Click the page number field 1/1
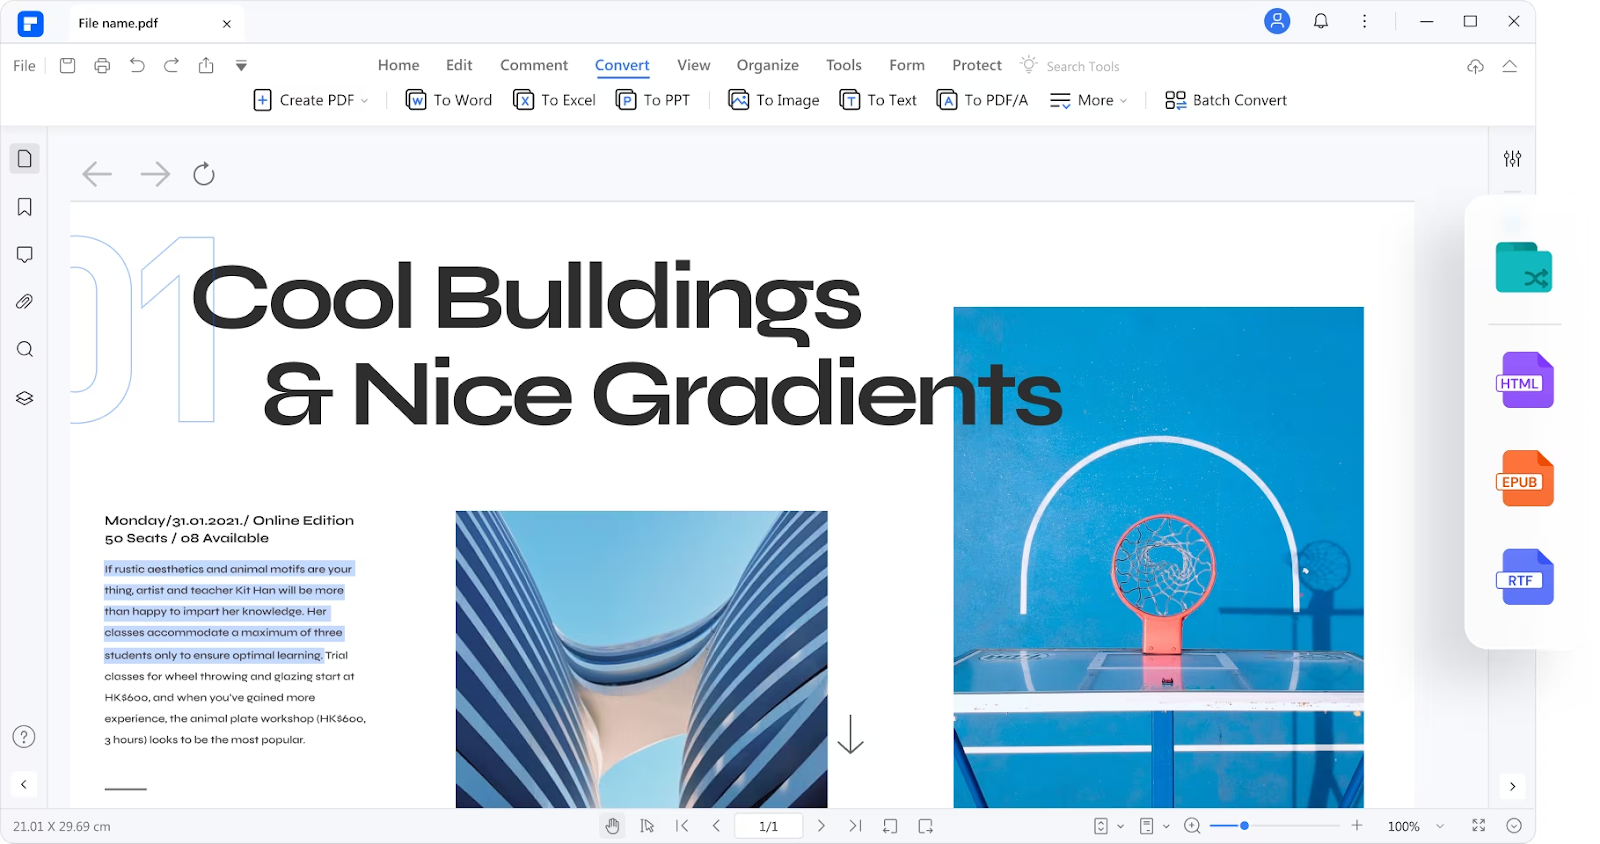Viewport: 1600px width, 844px height. click(x=768, y=826)
